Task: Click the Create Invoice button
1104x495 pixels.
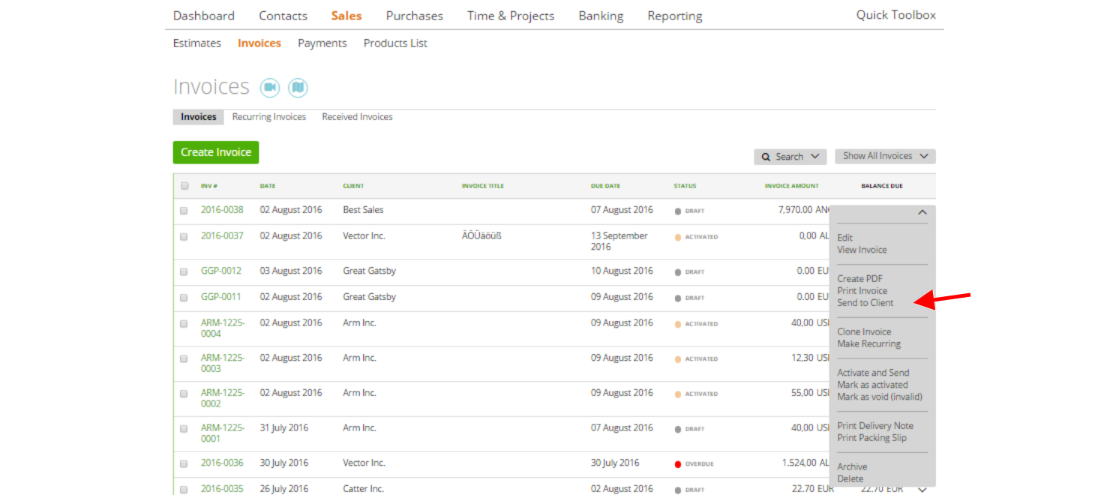Action: 216,152
